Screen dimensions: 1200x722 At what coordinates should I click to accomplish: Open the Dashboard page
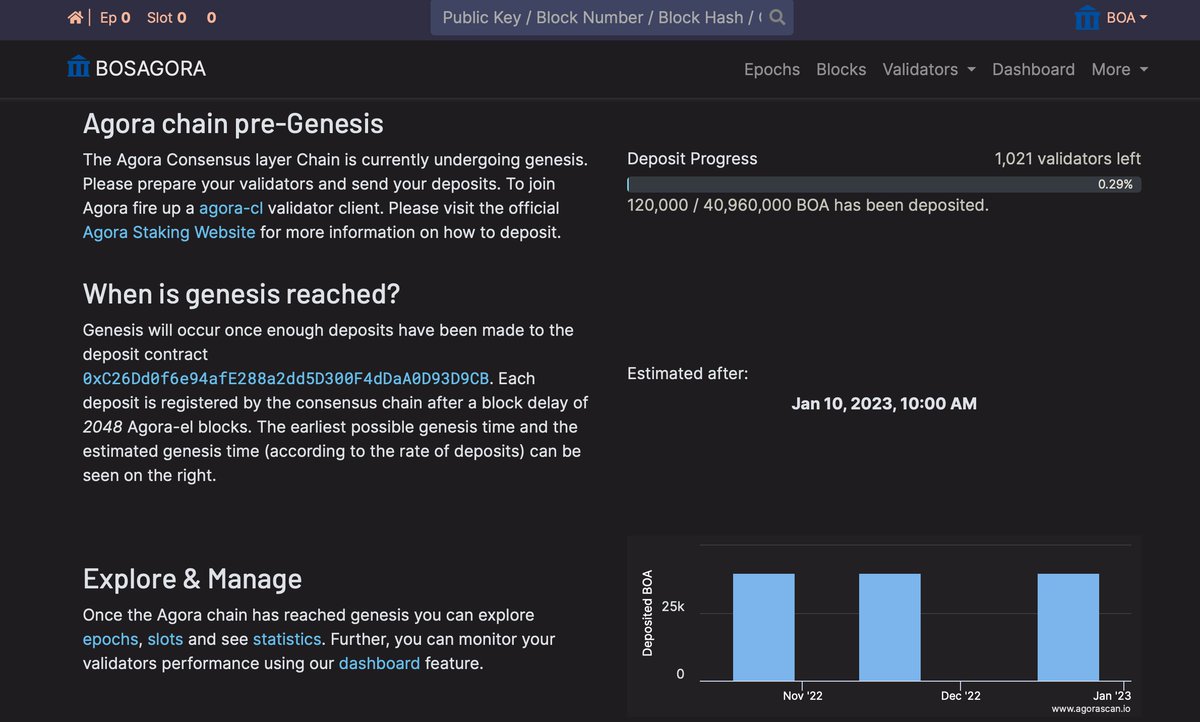pyautogui.click(x=1033, y=69)
